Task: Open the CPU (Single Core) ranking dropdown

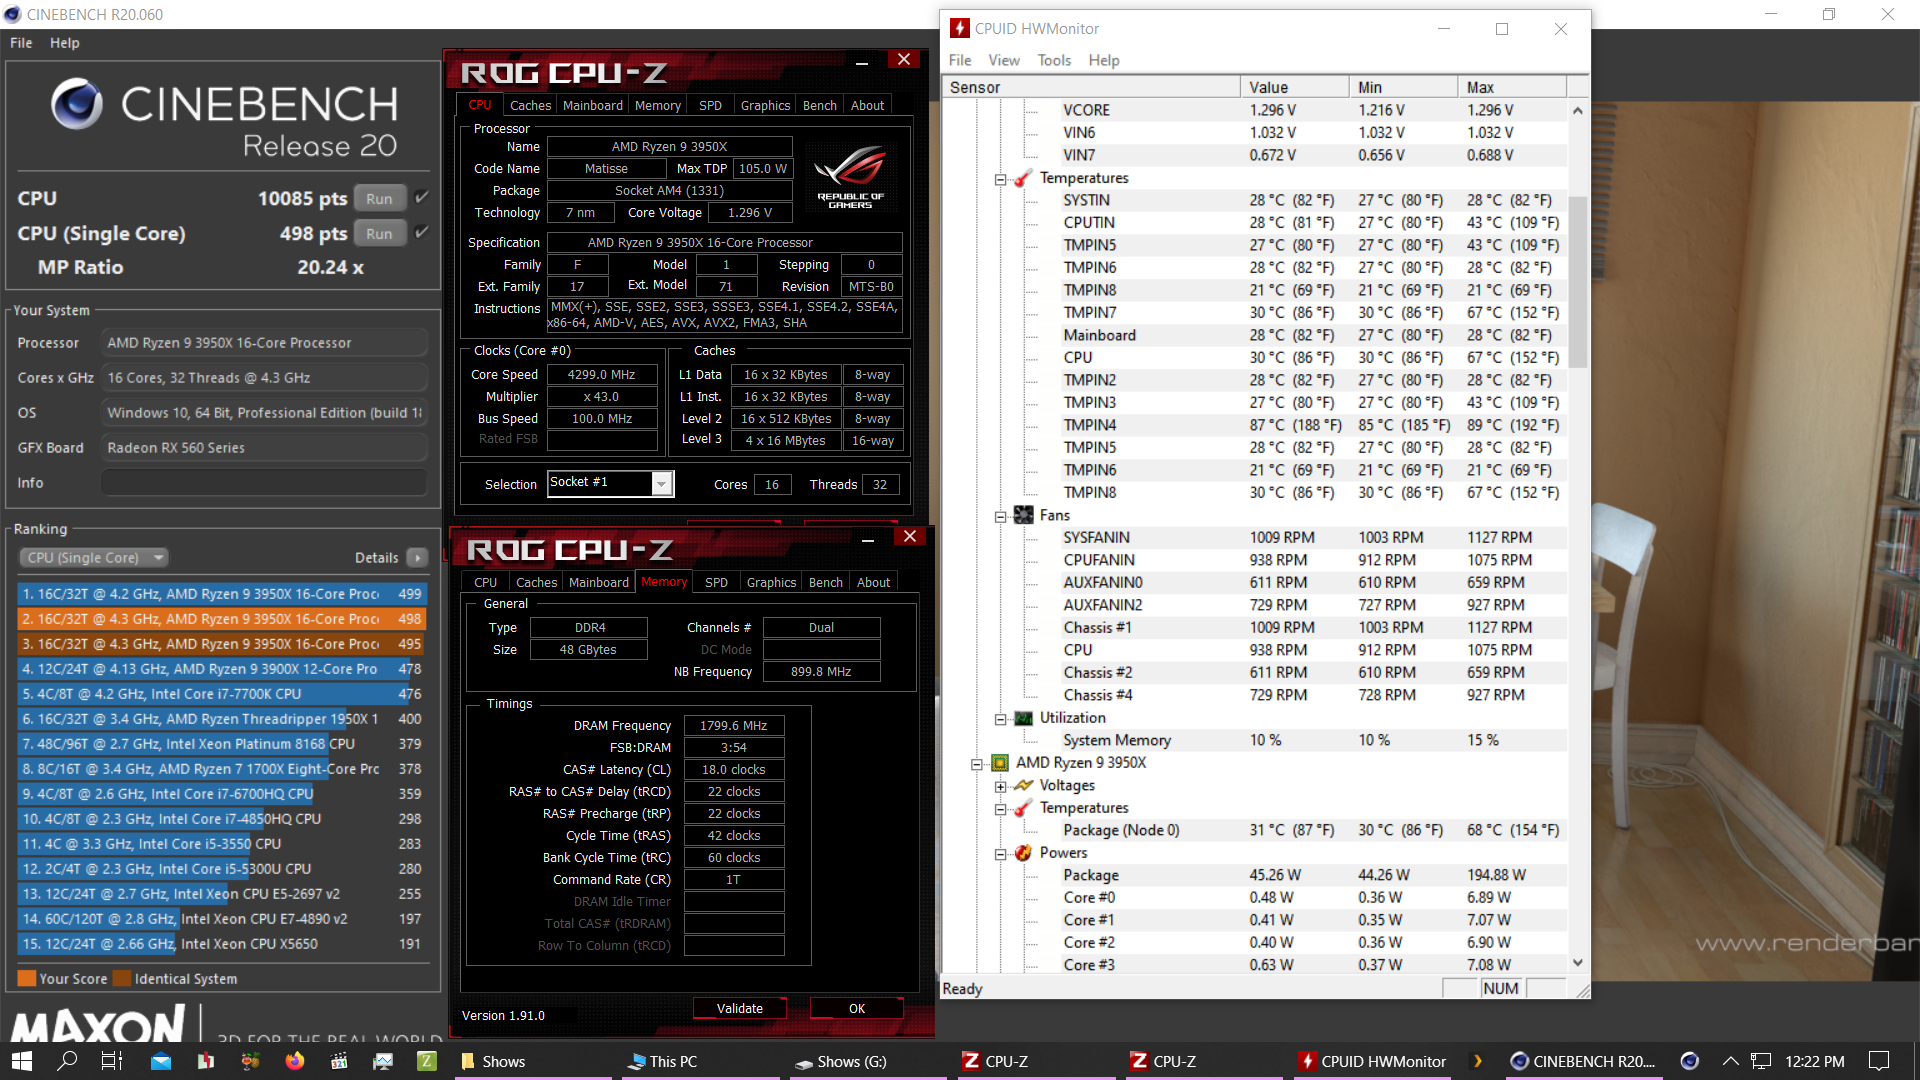Action: [x=94, y=558]
